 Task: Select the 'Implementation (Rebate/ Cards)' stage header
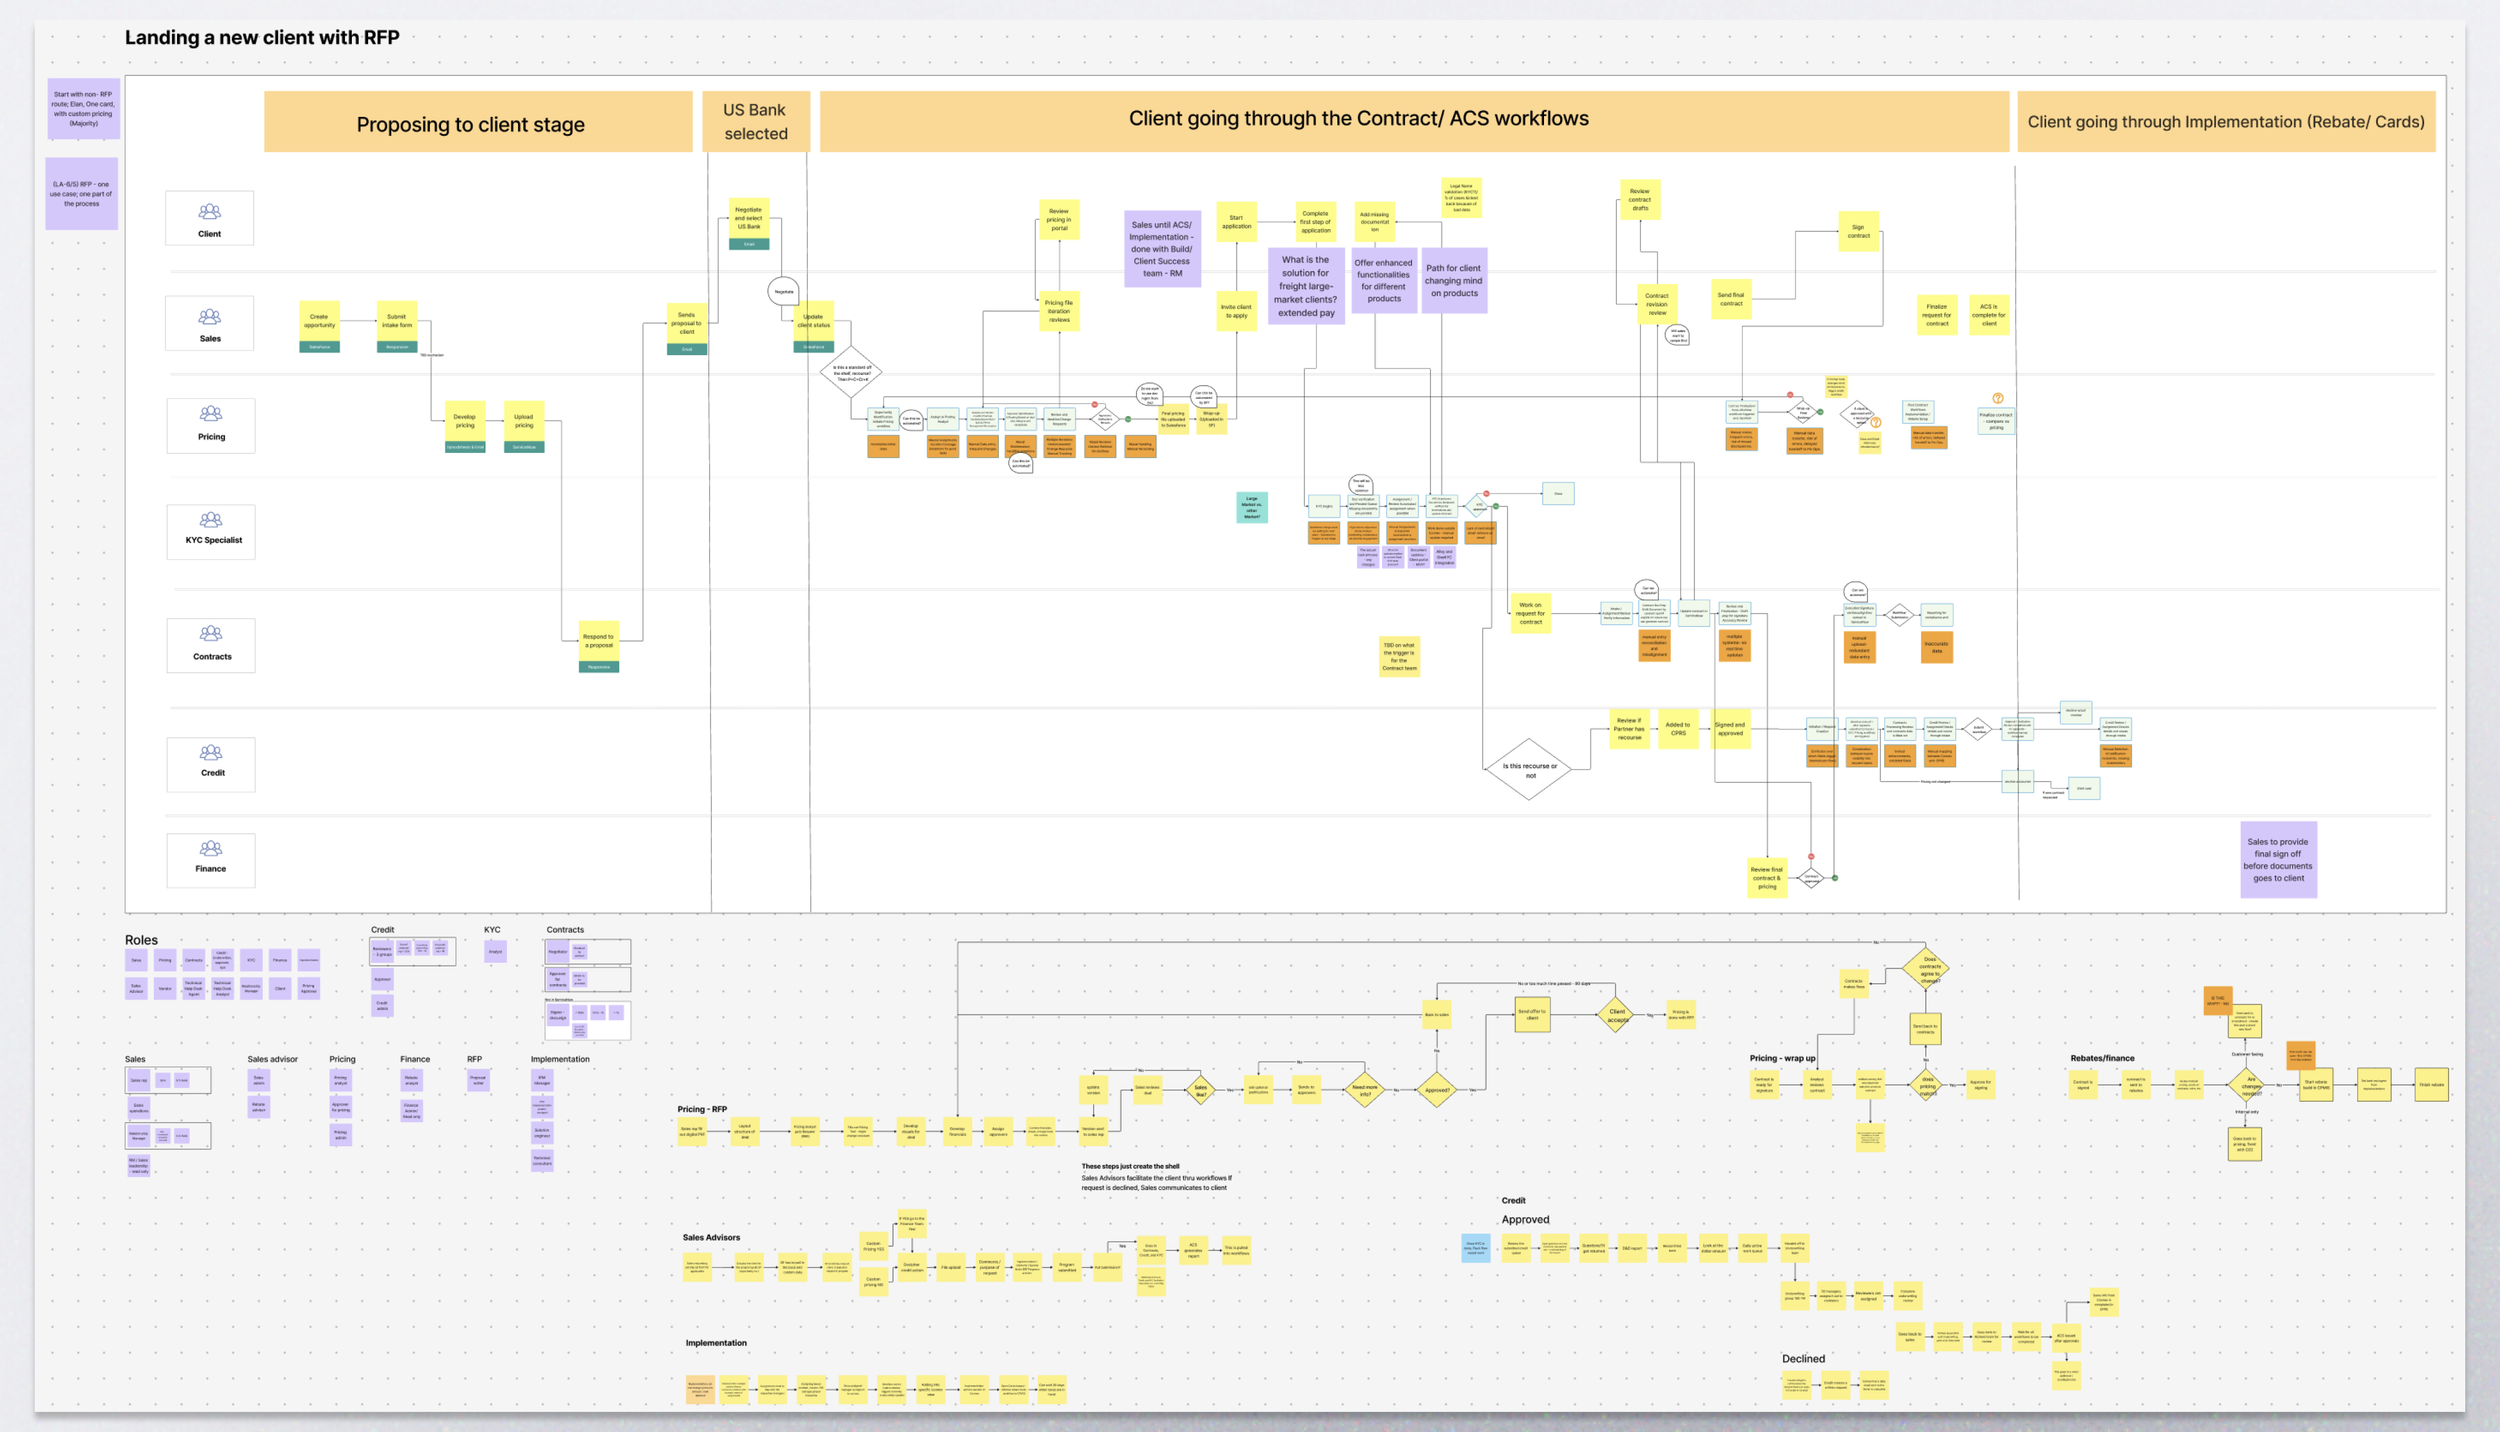pyautogui.click(x=2226, y=122)
